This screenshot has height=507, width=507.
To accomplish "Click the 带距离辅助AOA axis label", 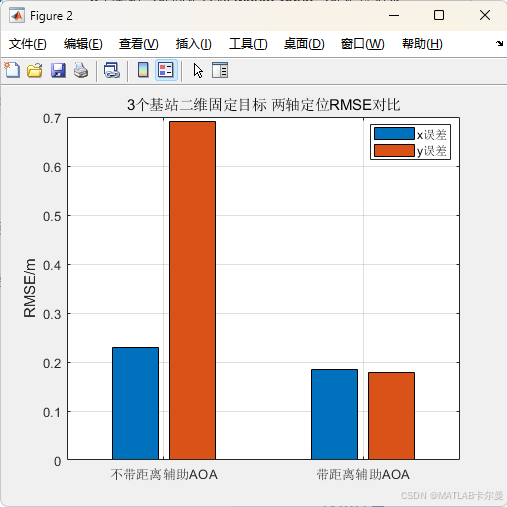I will (363, 474).
